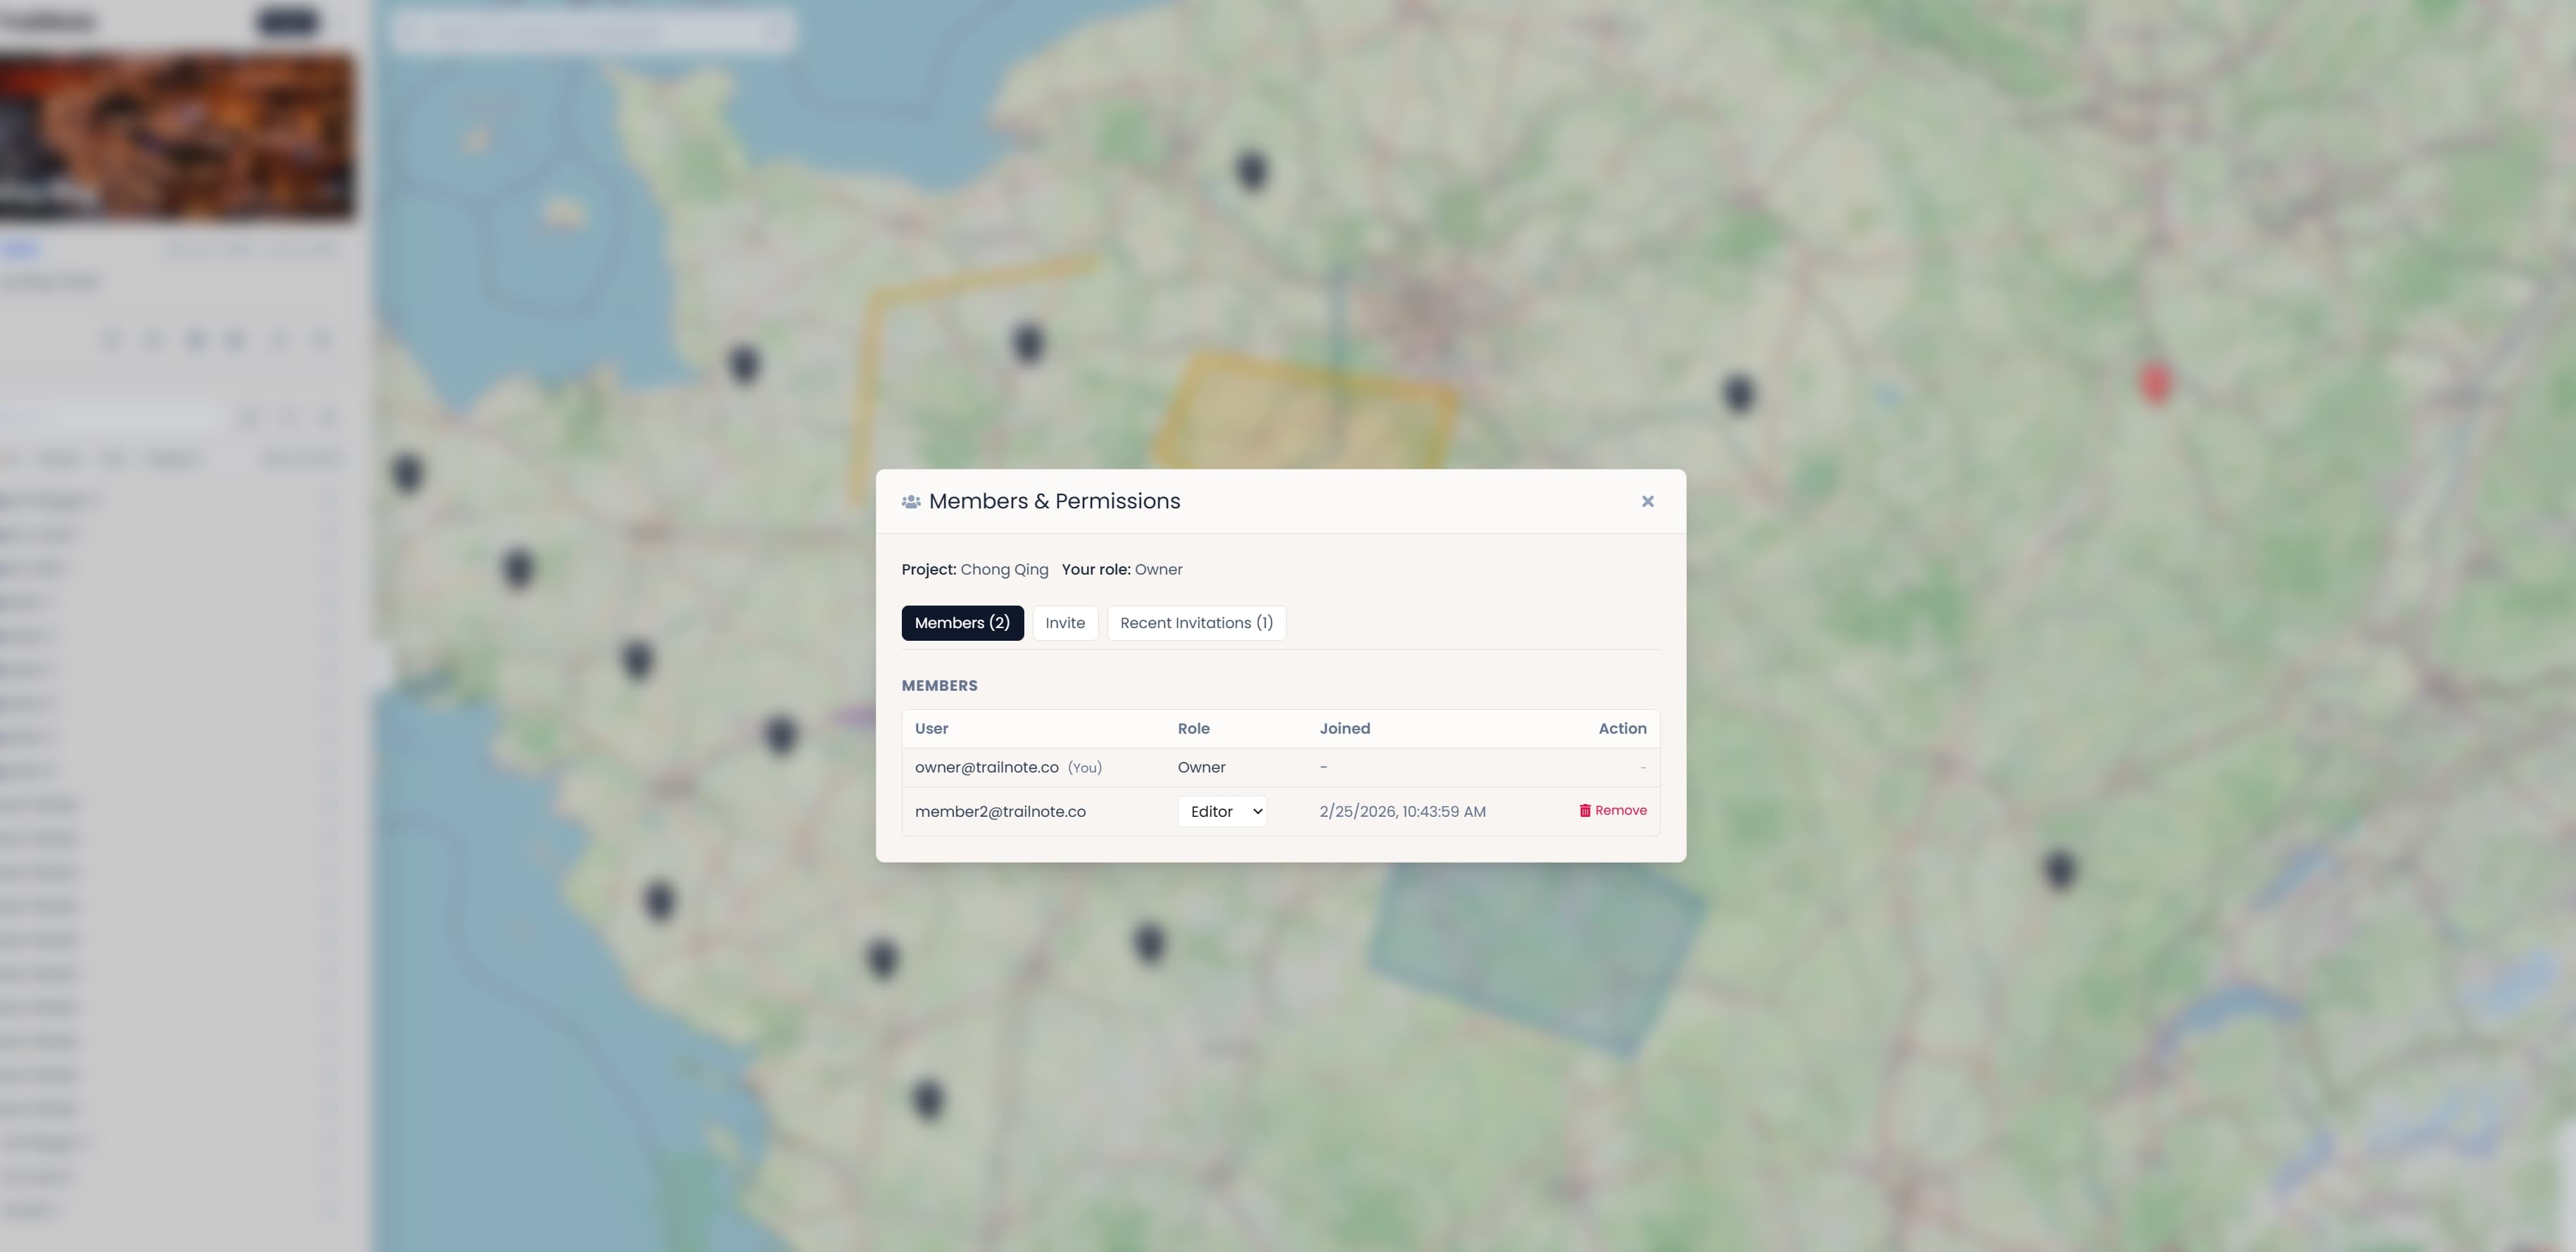Click the southernmost dark map marker

[928, 1098]
